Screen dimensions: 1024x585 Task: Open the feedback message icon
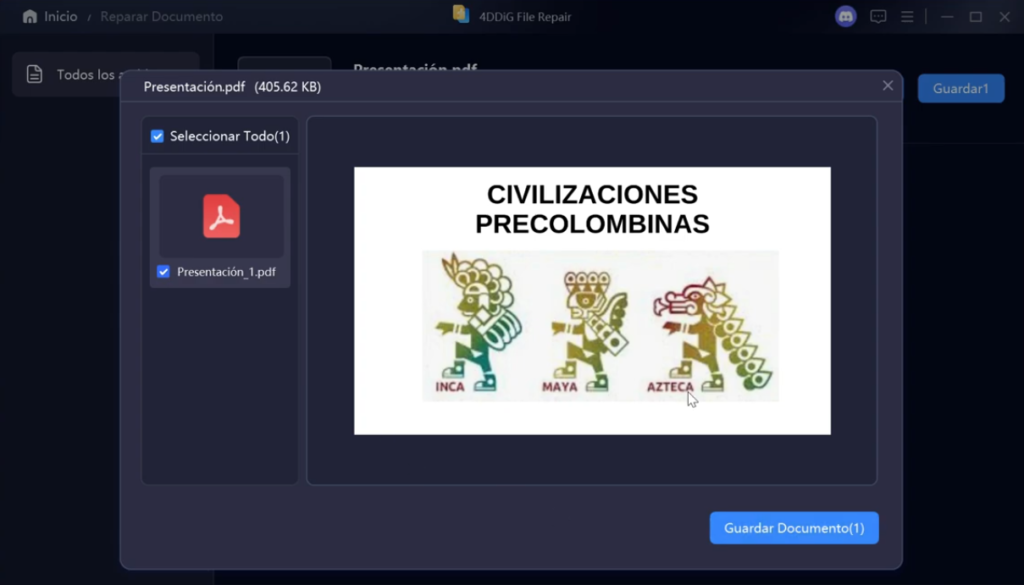(x=878, y=17)
